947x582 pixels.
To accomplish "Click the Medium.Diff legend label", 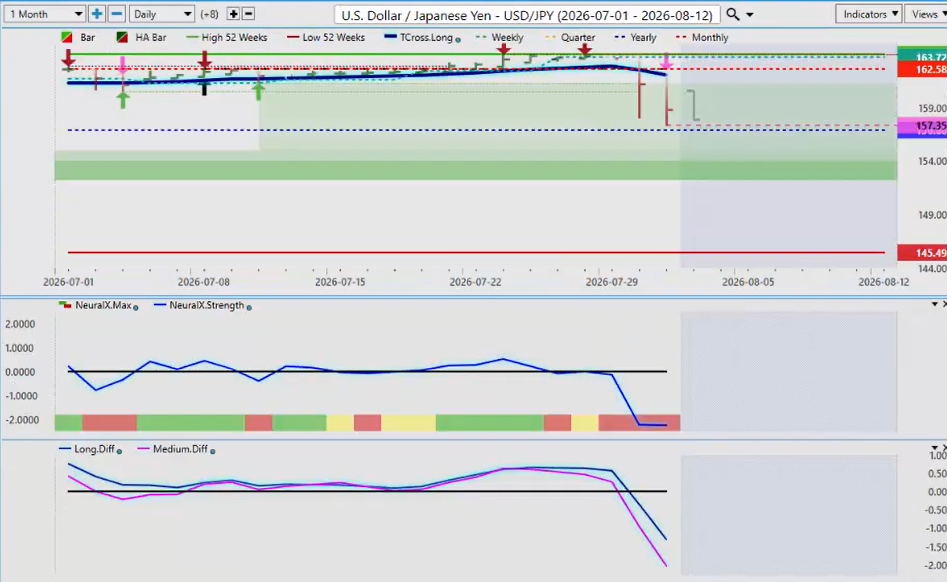I will [180, 449].
